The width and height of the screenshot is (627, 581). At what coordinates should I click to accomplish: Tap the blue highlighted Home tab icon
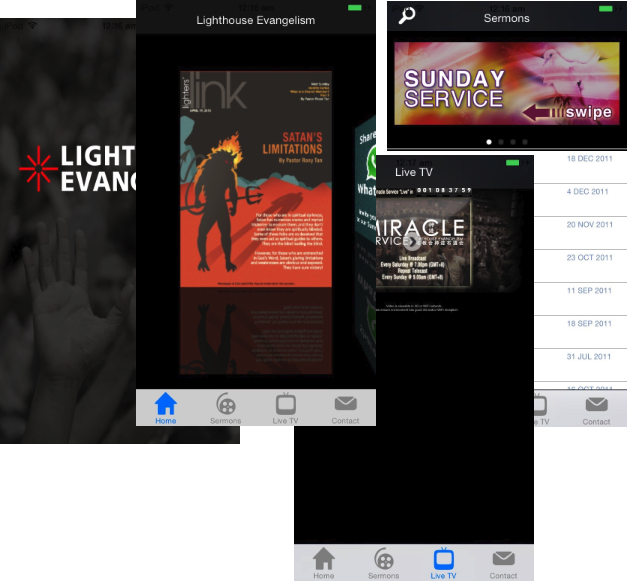(166, 407)
